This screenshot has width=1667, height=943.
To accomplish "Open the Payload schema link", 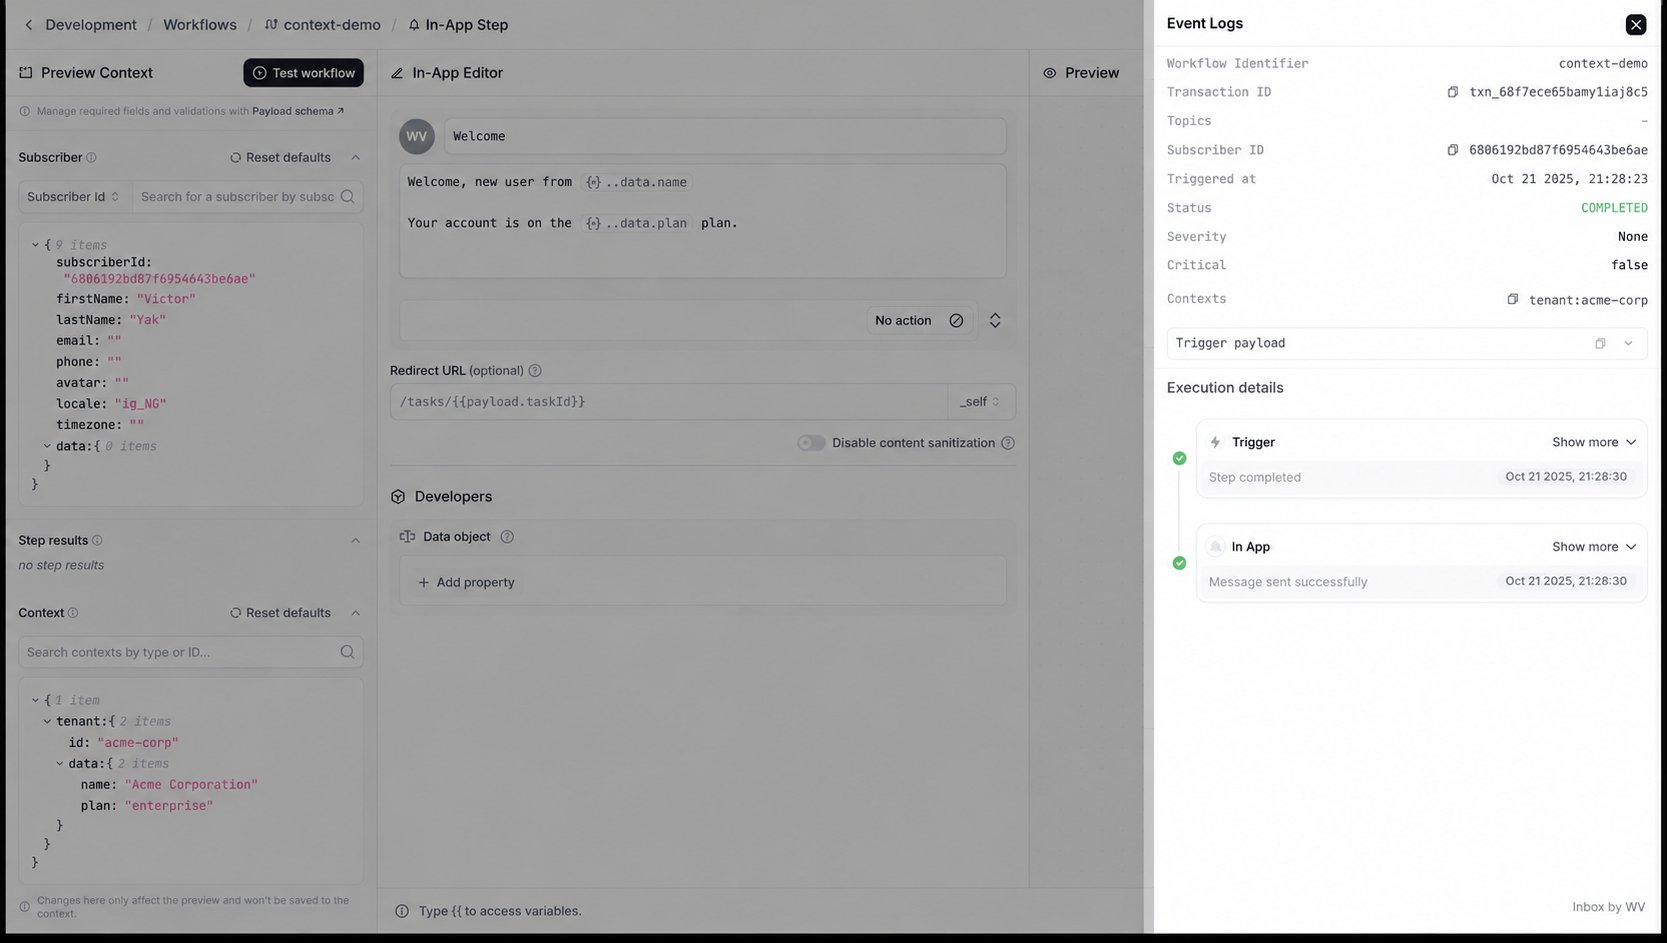I will 297,111.
